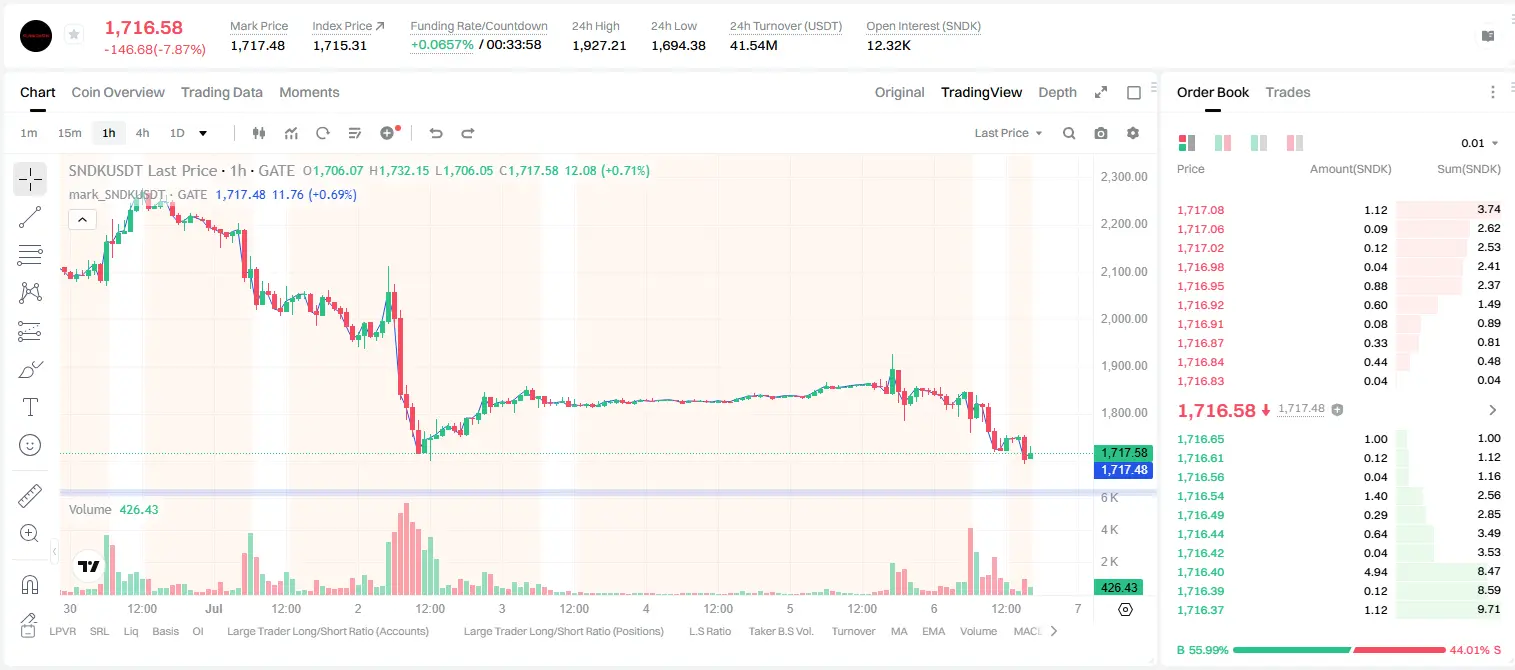Select the ruler measure tool

click(x=30, y=496)
